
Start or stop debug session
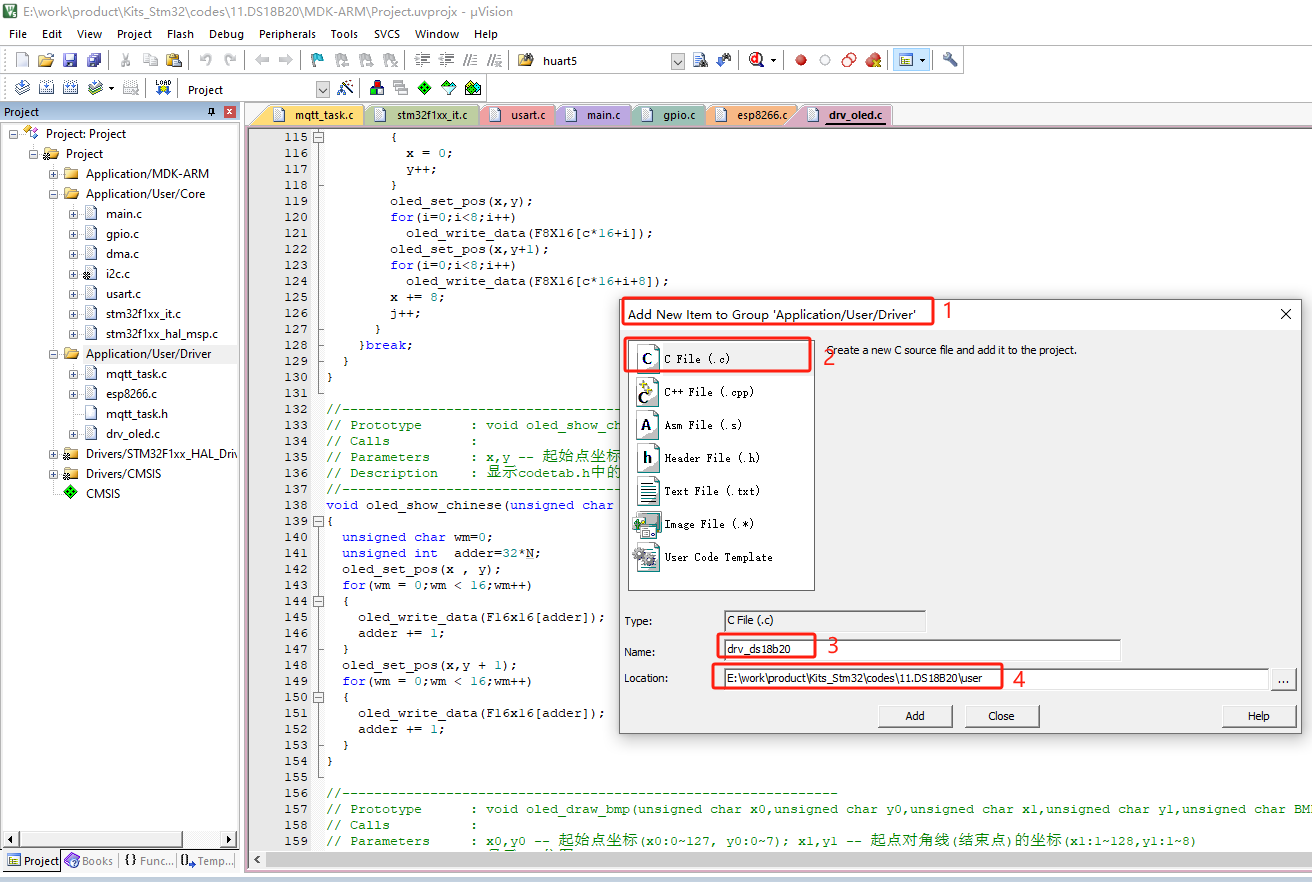(x=757, y=60)
